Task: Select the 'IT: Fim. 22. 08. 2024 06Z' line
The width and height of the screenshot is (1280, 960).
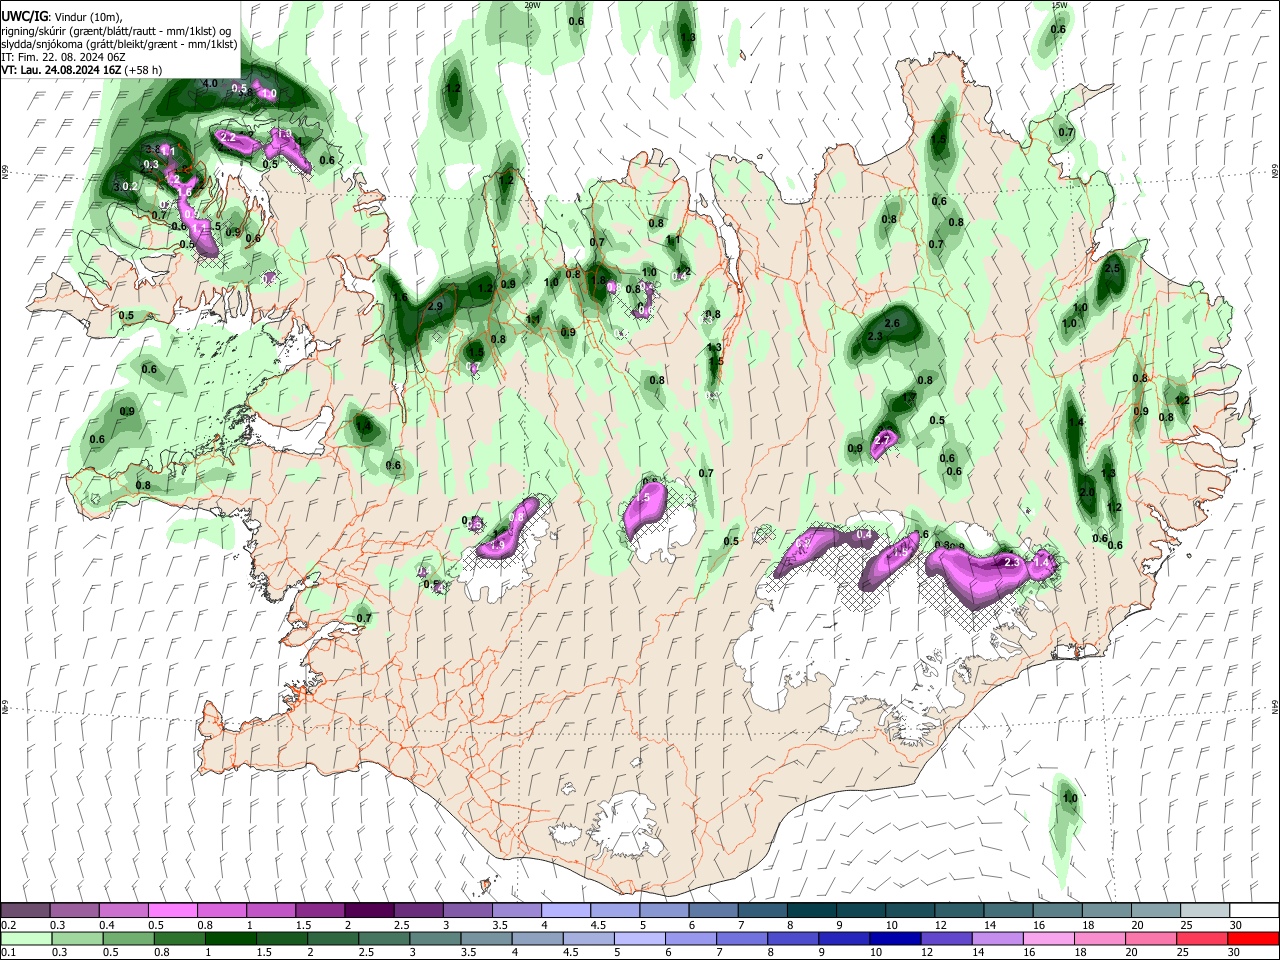Action: coord(62,57)
